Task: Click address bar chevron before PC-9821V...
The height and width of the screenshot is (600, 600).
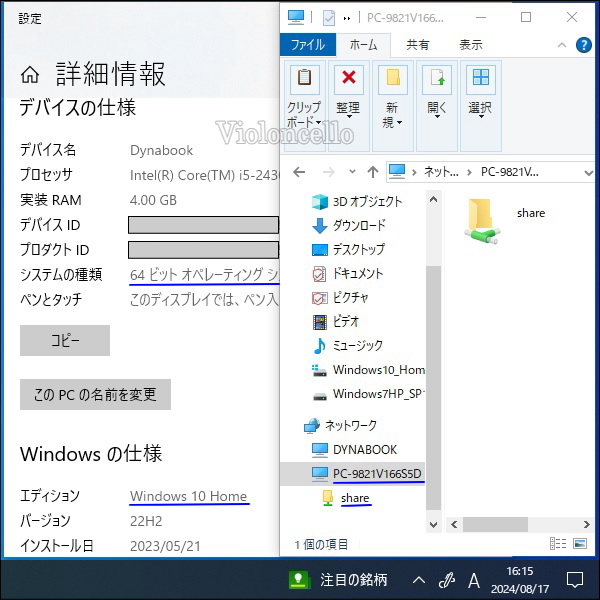Action: (470, 173)
